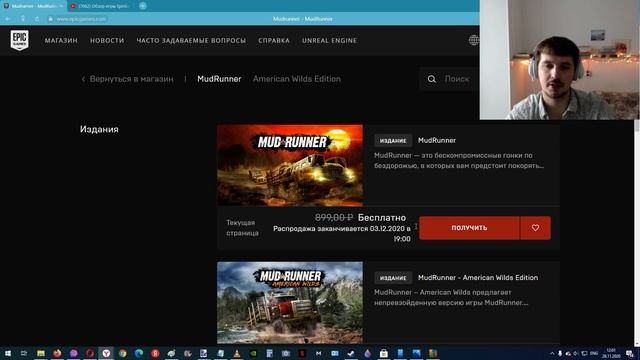
Task: Open the taskbar clock and date
Action: click(611, 353)
